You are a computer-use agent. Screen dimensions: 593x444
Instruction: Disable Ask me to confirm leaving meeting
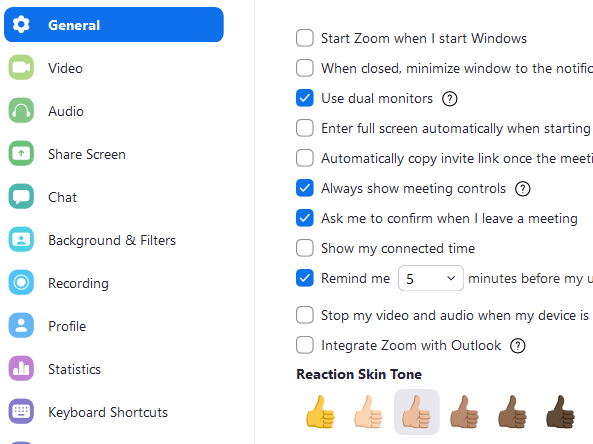pos(305,218)
